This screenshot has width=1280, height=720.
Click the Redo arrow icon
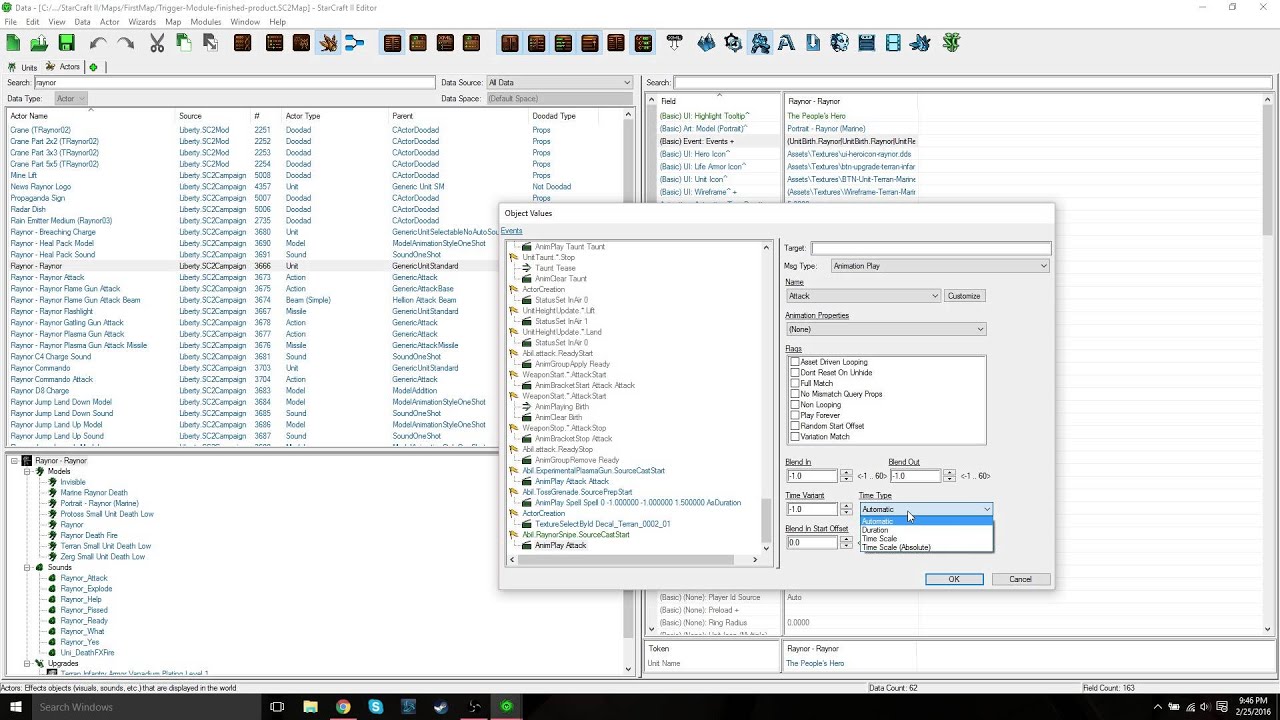click(x=125, y=43)
